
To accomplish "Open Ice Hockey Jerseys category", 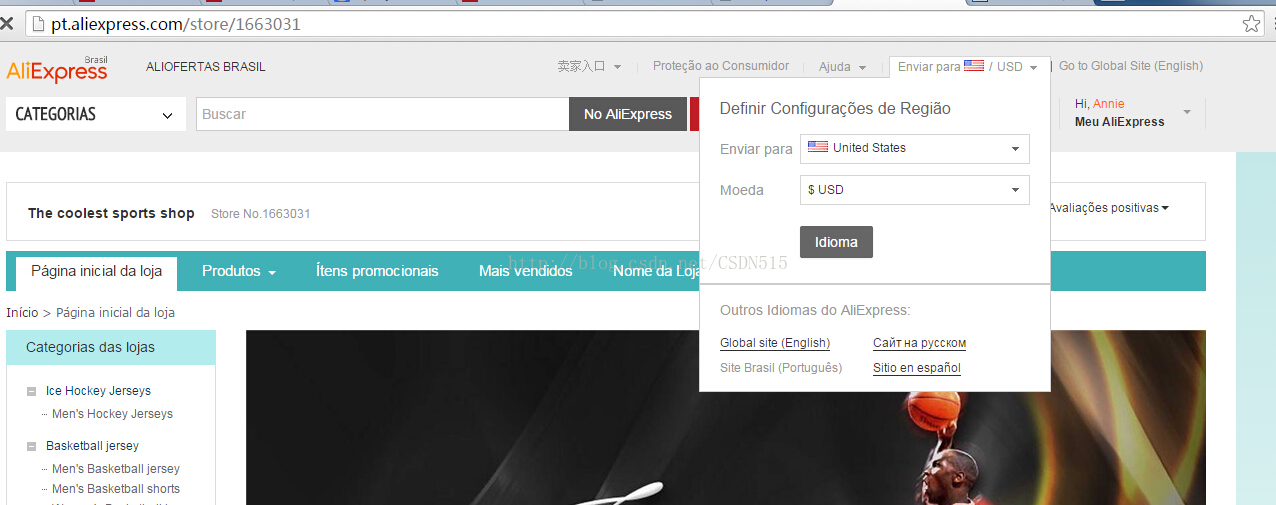I will click(98, 391).
